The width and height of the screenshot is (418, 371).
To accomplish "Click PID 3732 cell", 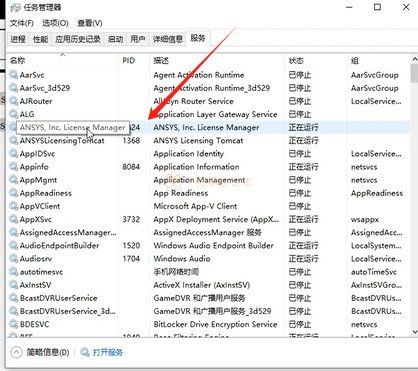I will tap(131, 219).
